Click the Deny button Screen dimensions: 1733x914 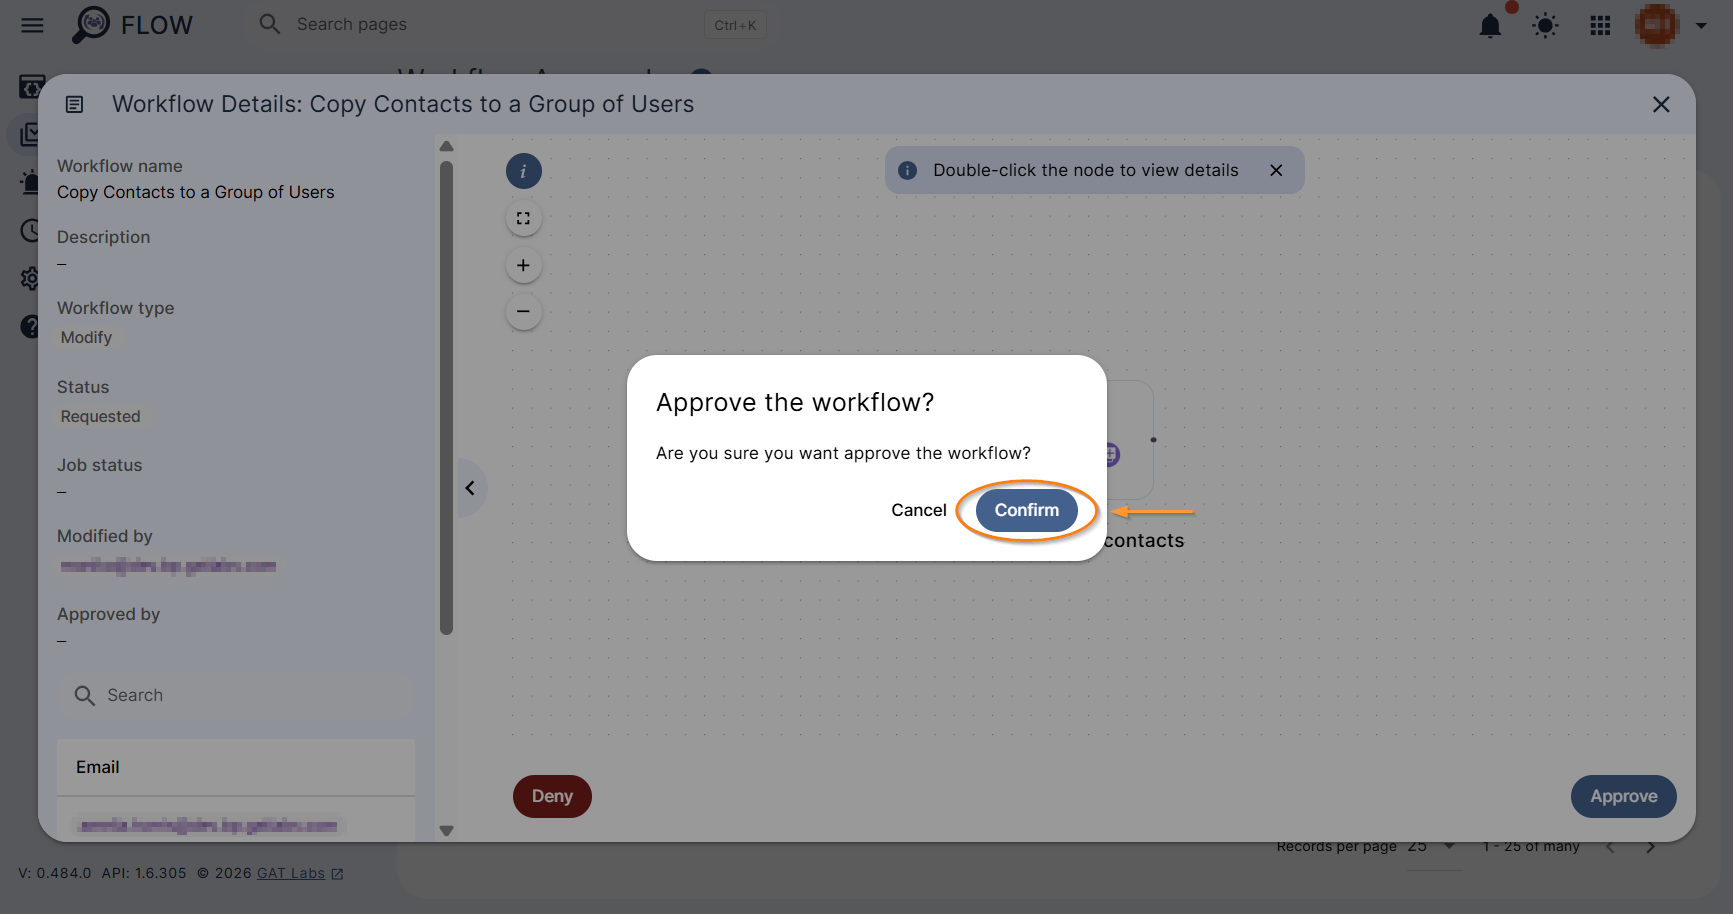pos(552,796)
